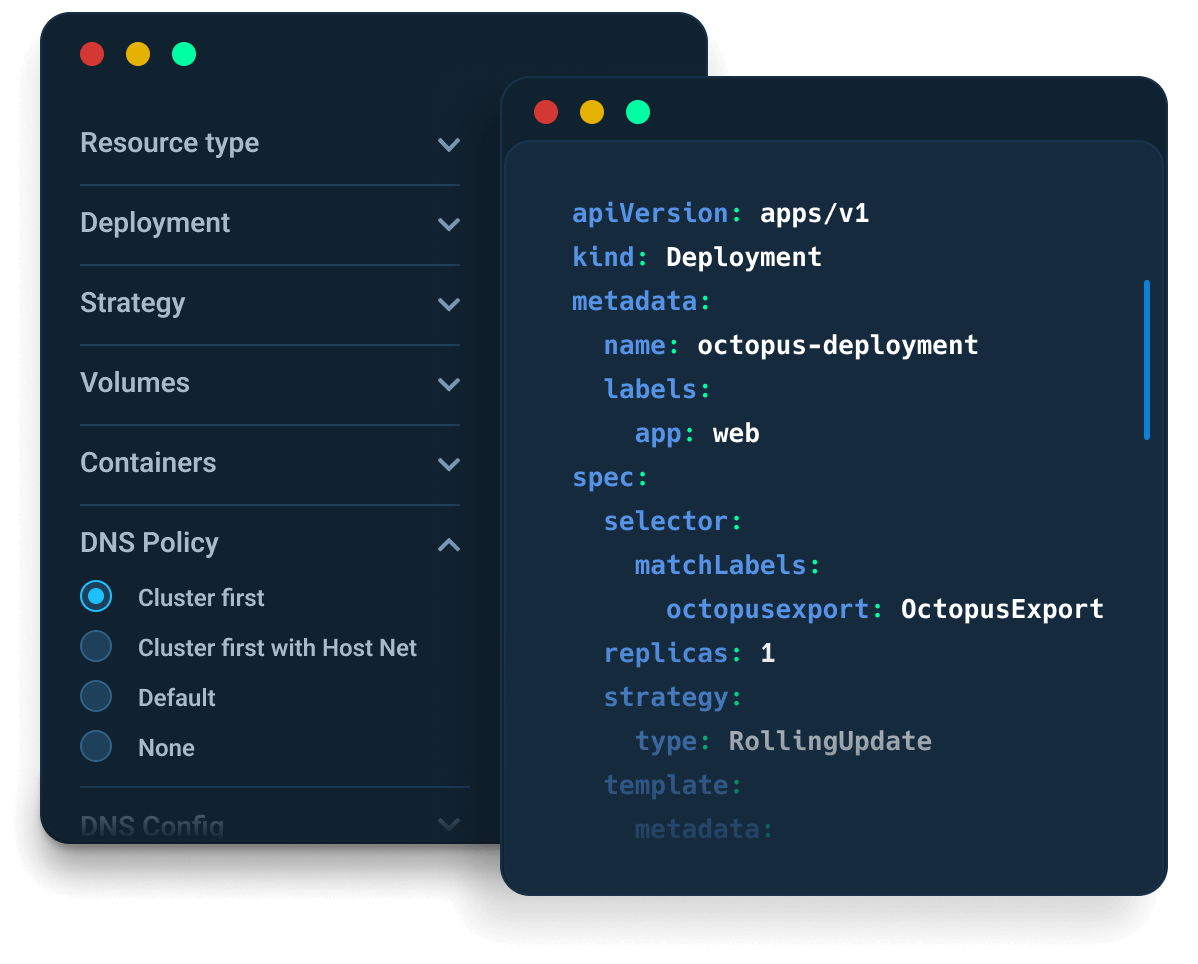Expand the Resource type section chevron
Image resolution: width=1198 pixels, height=964 pixels.
(449, 144)
